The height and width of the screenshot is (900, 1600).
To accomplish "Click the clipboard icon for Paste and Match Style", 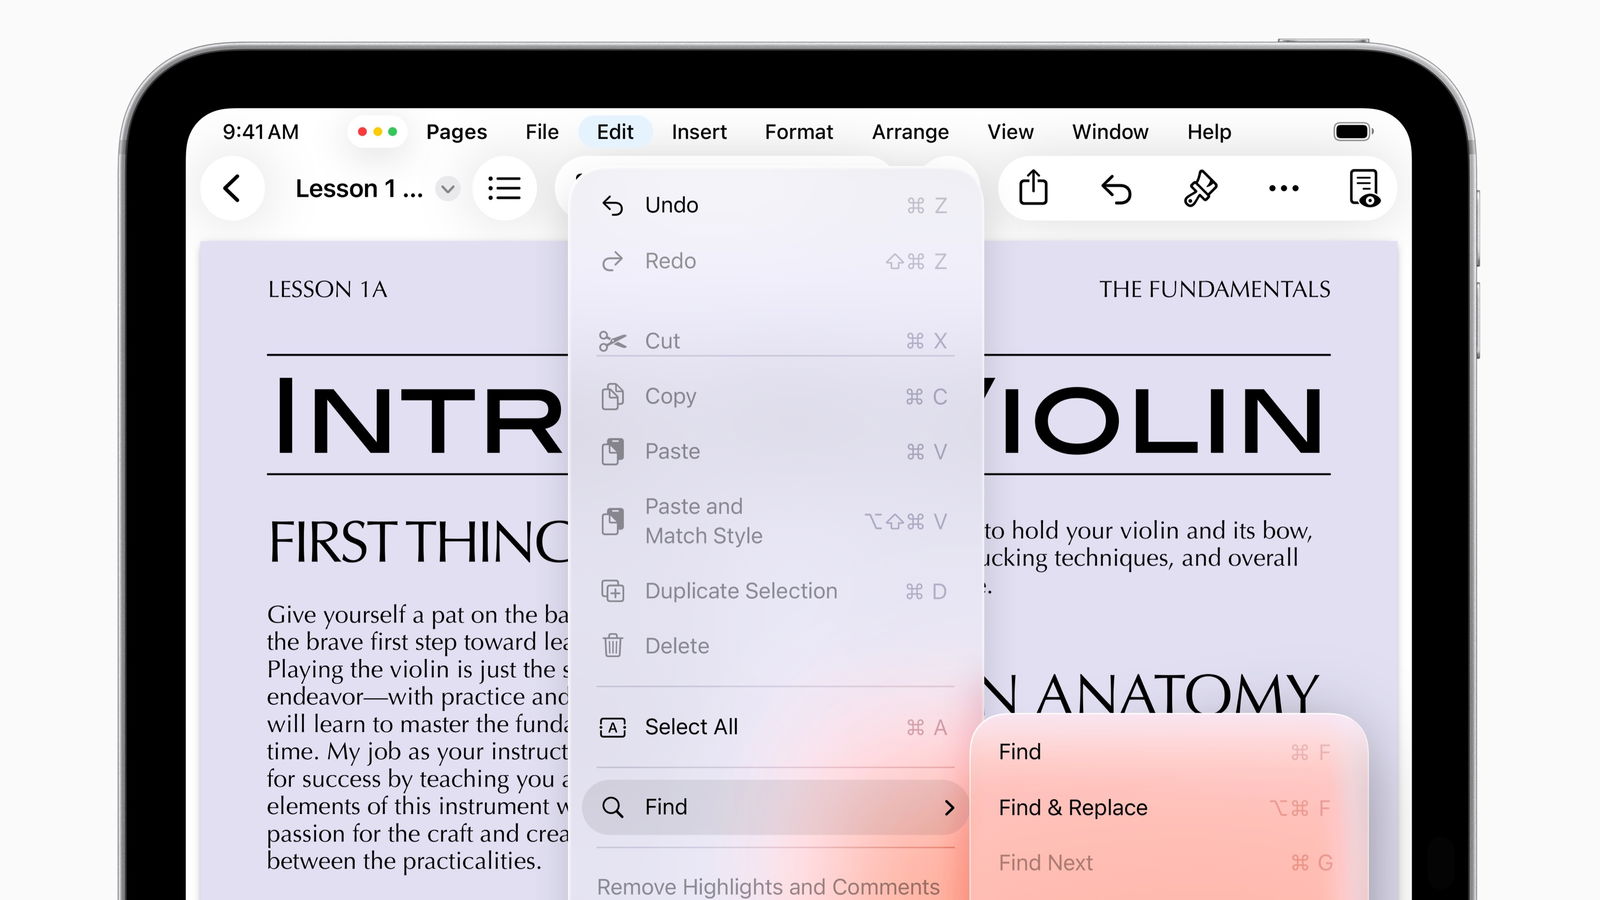I will tap(612, 521).
